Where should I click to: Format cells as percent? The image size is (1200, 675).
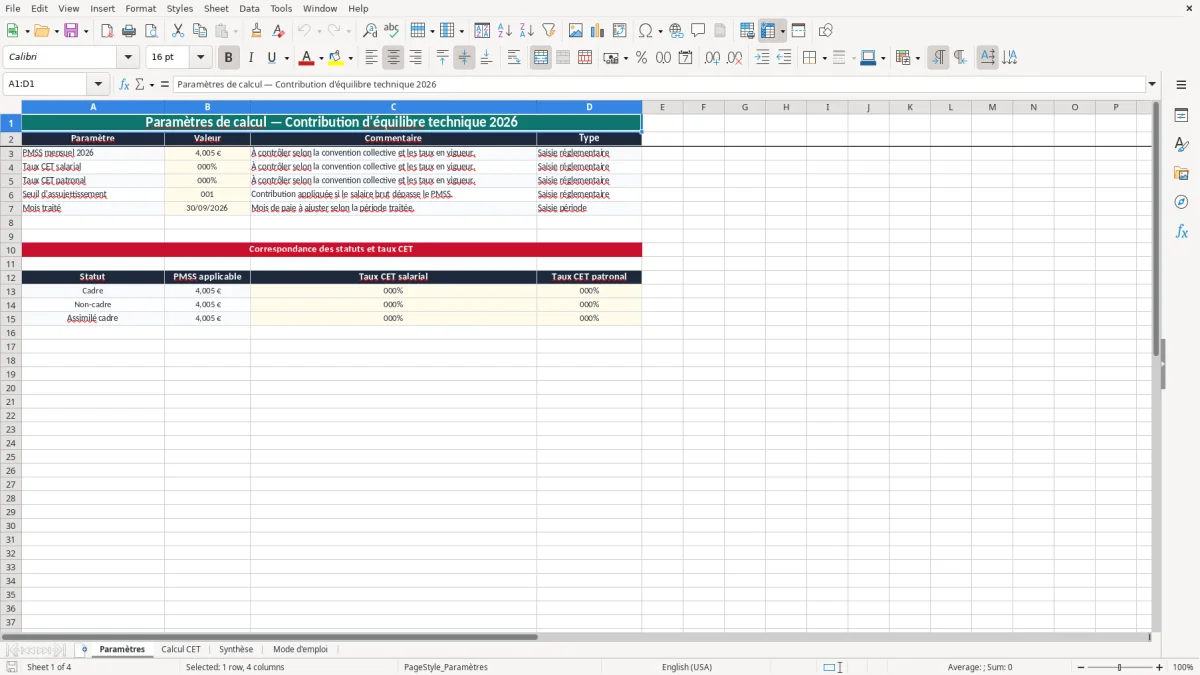click(x=641, y=58)
